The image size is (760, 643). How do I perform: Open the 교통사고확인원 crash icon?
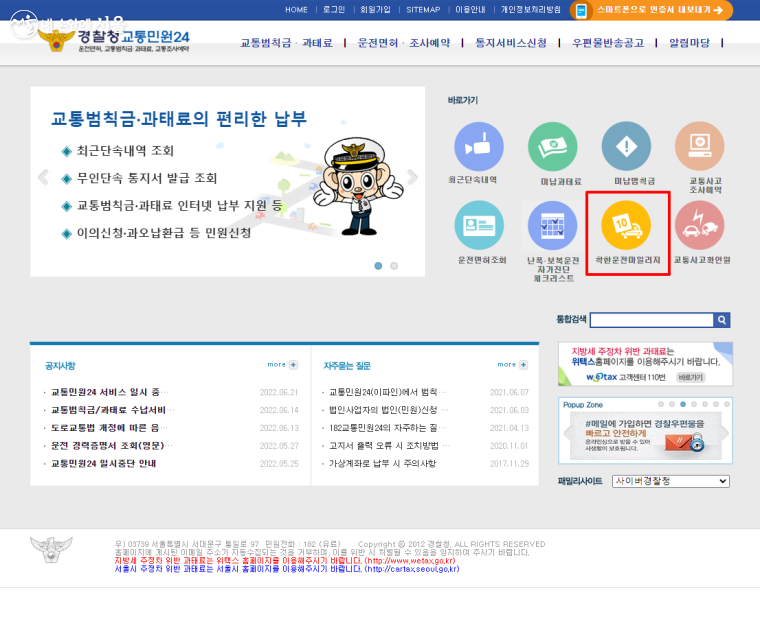pos(699,225)
